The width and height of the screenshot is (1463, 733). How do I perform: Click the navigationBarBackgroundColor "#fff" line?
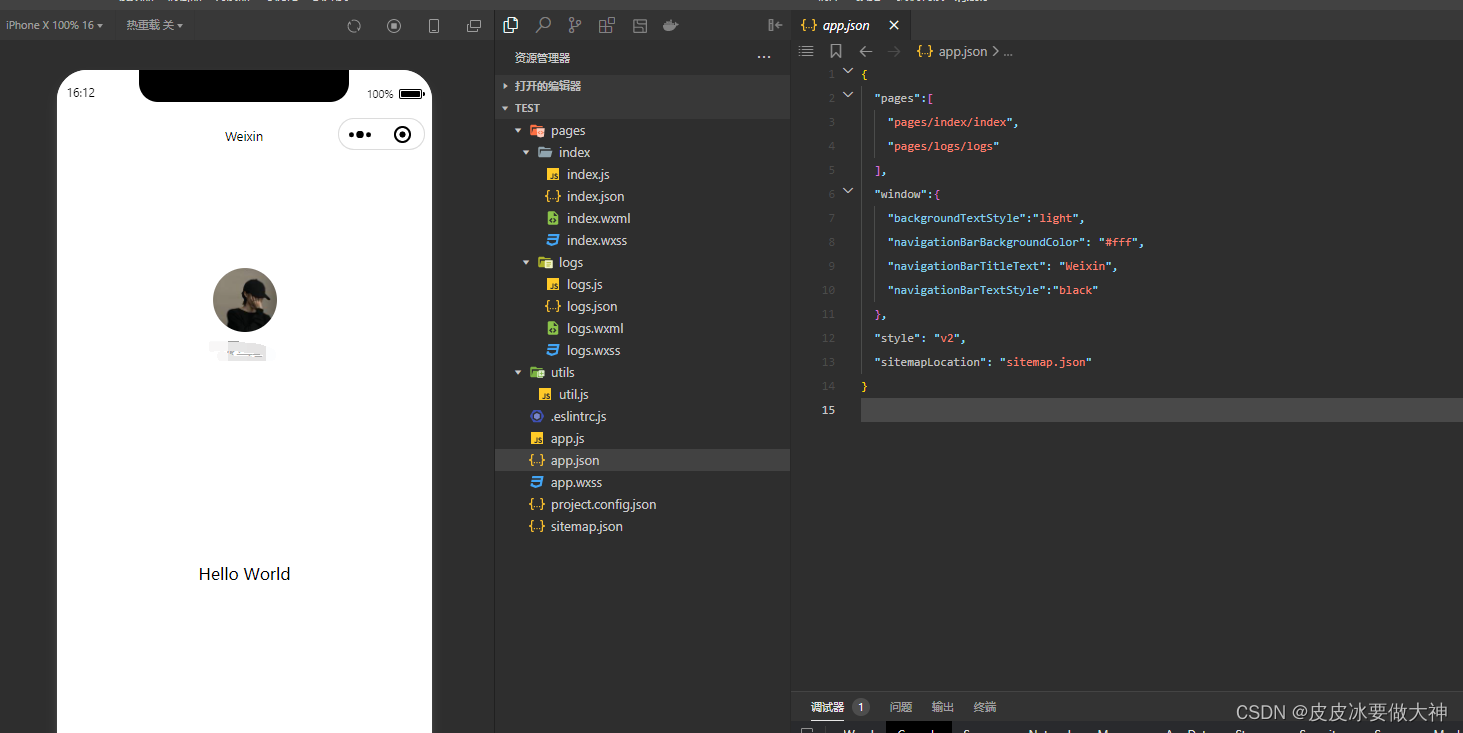1015,242
